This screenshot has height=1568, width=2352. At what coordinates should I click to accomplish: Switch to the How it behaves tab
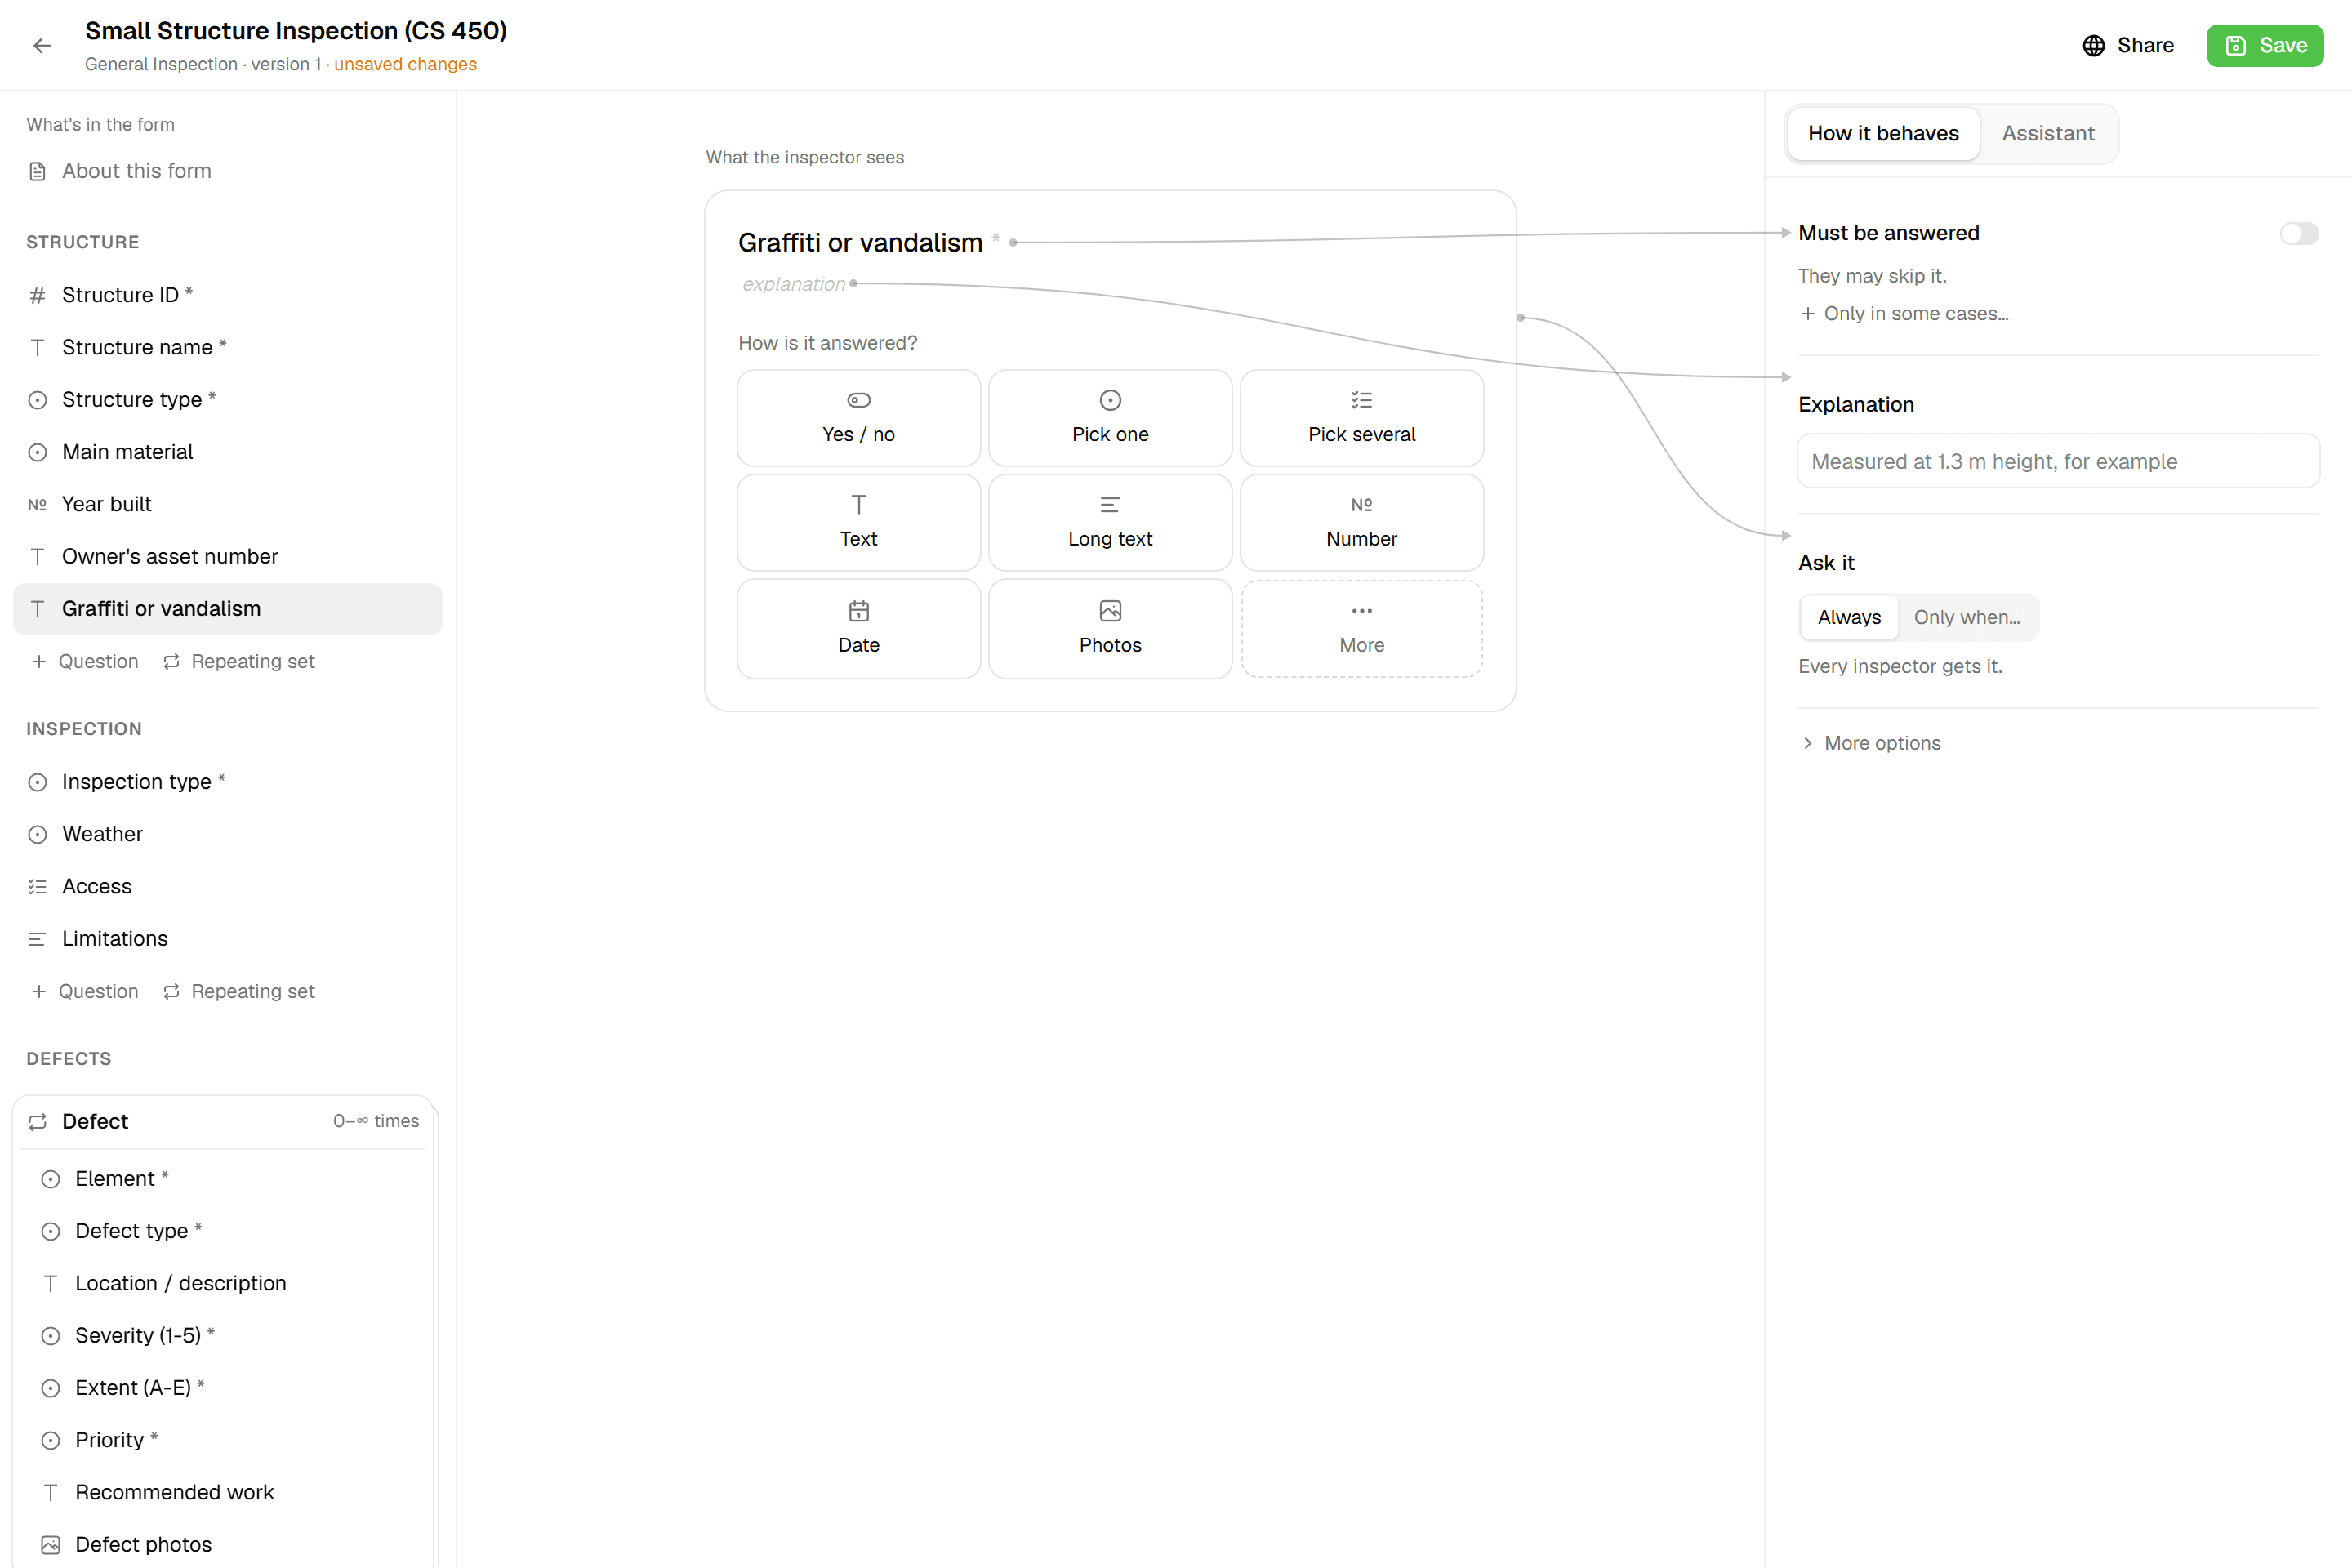[1883, 134]
